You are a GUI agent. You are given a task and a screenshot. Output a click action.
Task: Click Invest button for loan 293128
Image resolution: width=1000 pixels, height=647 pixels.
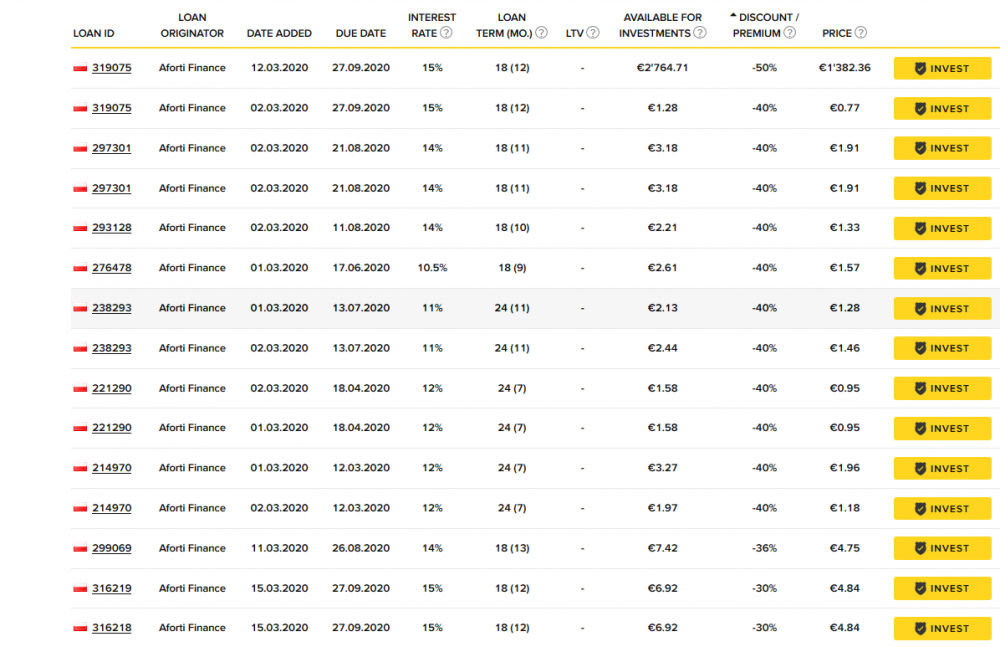click(x=942, y=229)
